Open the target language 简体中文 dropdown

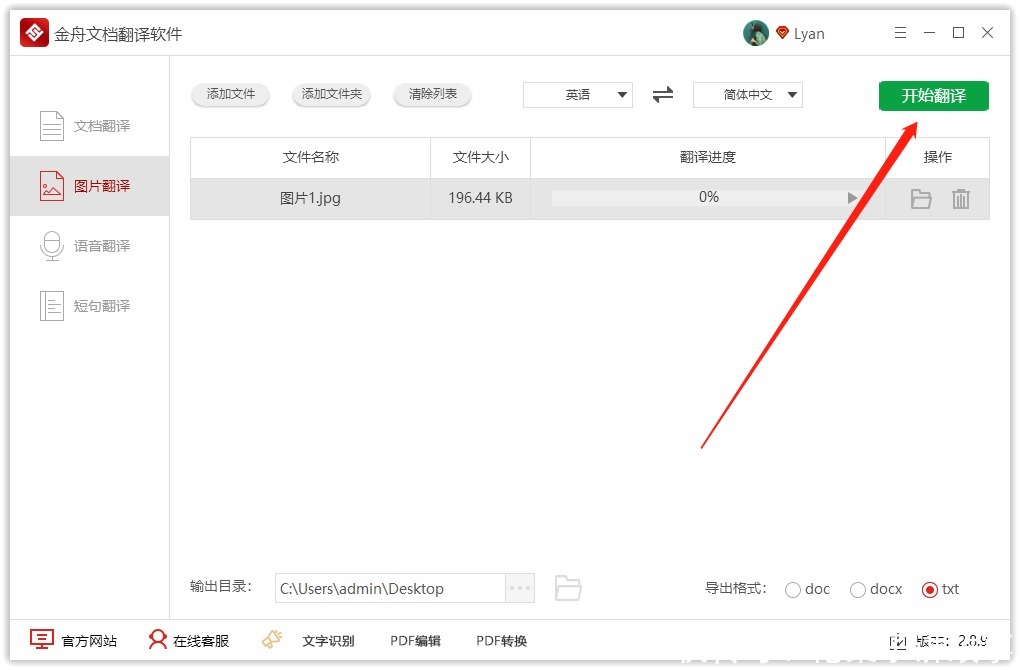747,94
